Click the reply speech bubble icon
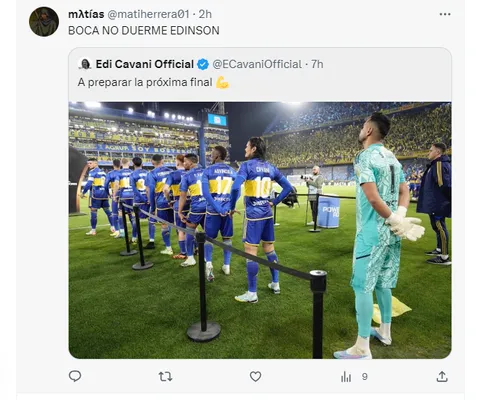The width and height of the screenshot is (479, 400). [x=75, y=376]
